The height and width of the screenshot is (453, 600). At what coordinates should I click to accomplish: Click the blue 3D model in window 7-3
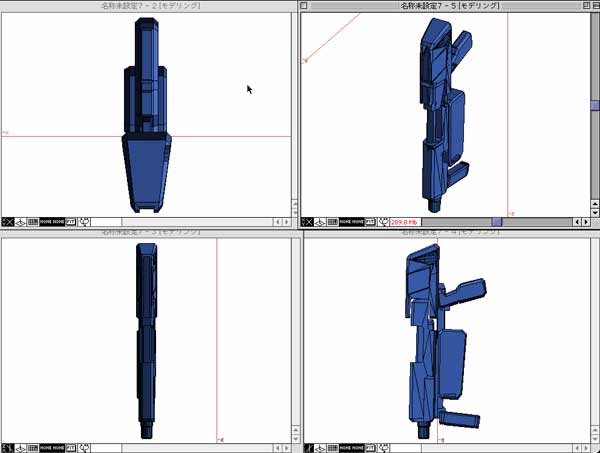146,341
